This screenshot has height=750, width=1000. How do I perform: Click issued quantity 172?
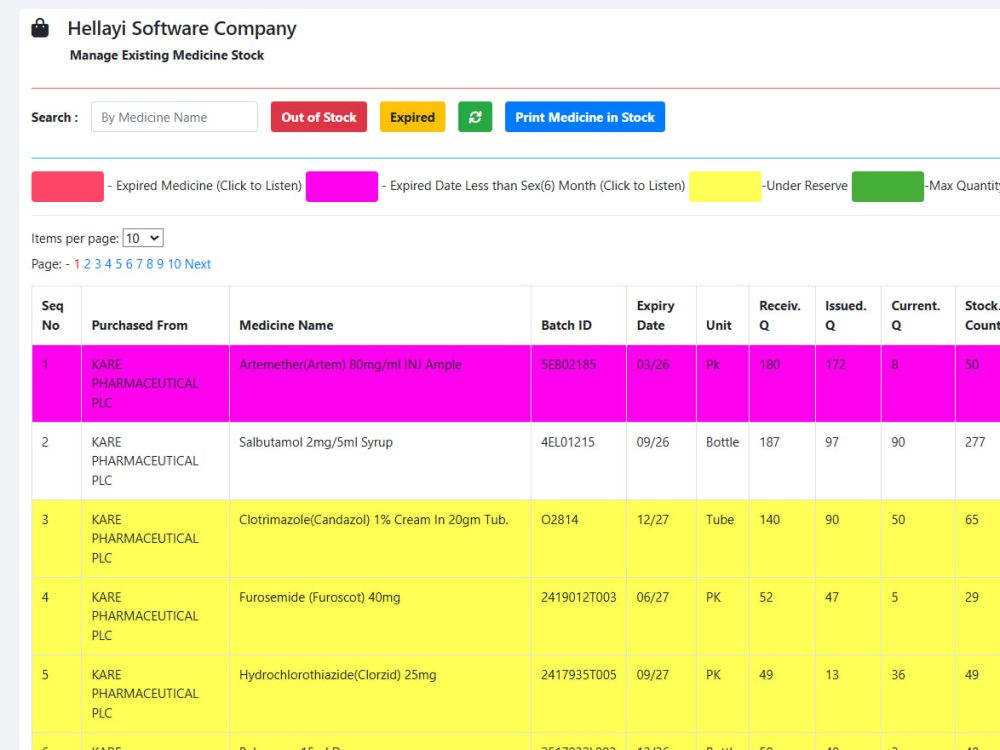coord(835,365)
